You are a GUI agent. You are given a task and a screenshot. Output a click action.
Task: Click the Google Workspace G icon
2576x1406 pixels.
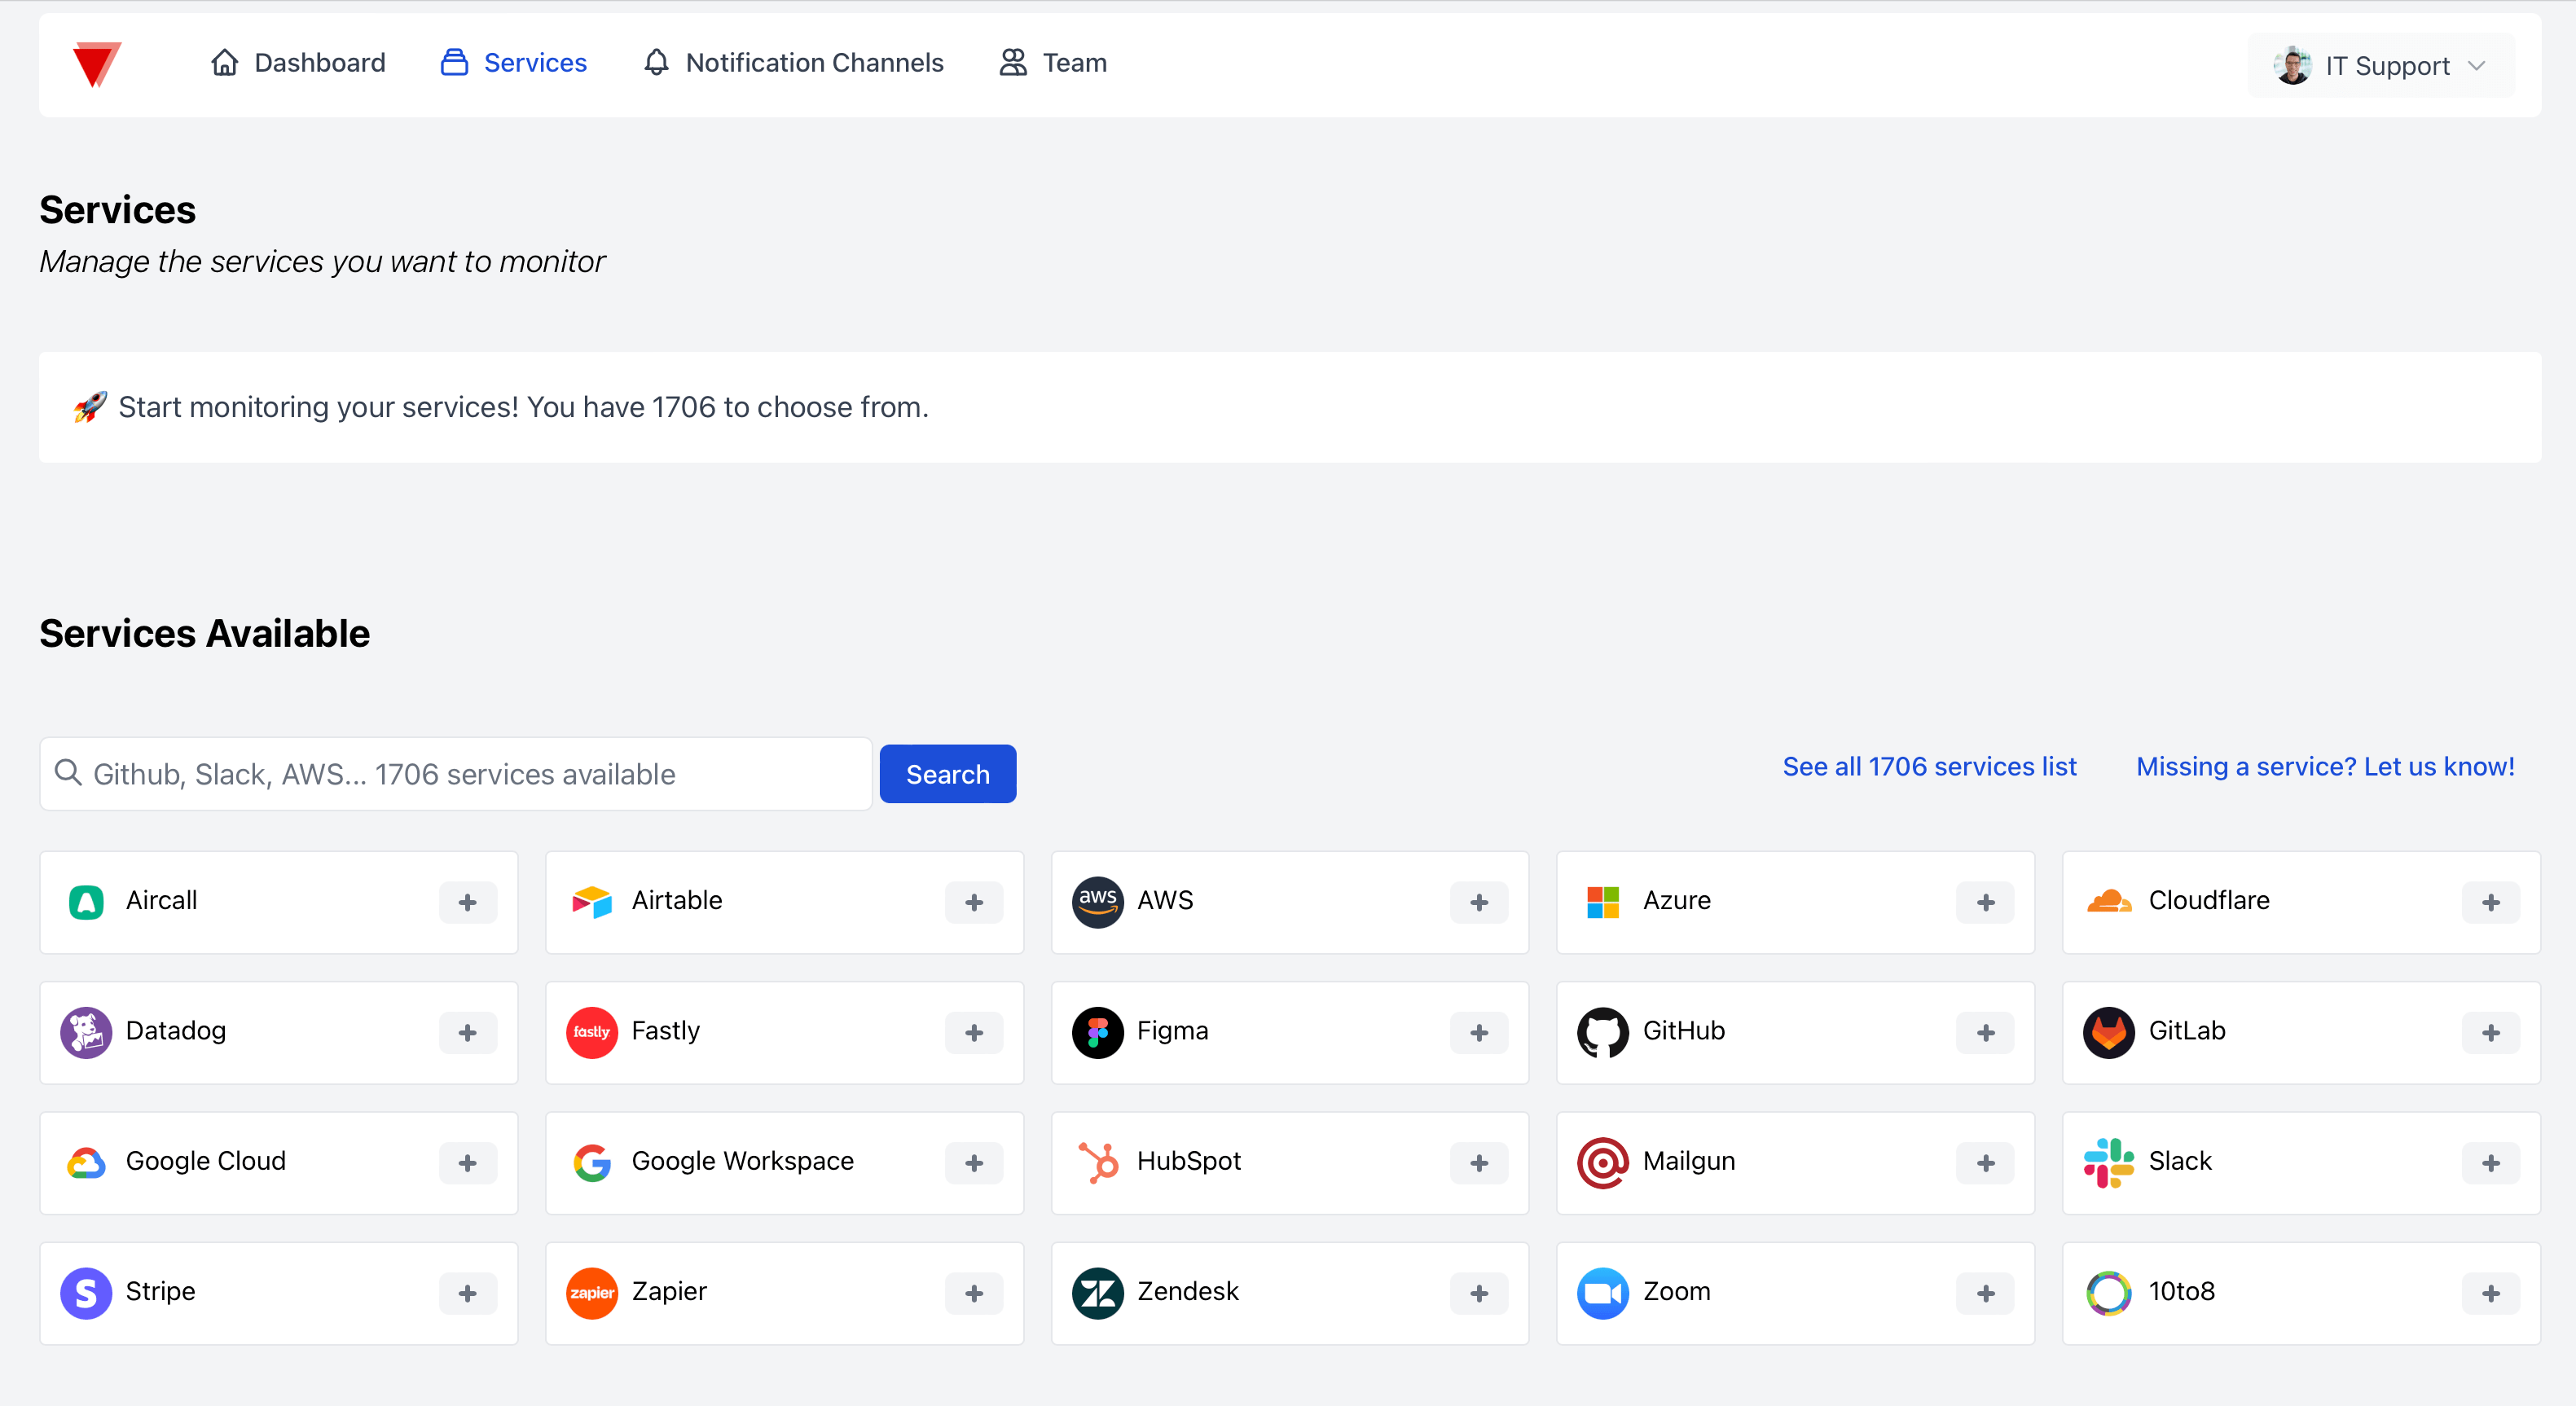592,1163
